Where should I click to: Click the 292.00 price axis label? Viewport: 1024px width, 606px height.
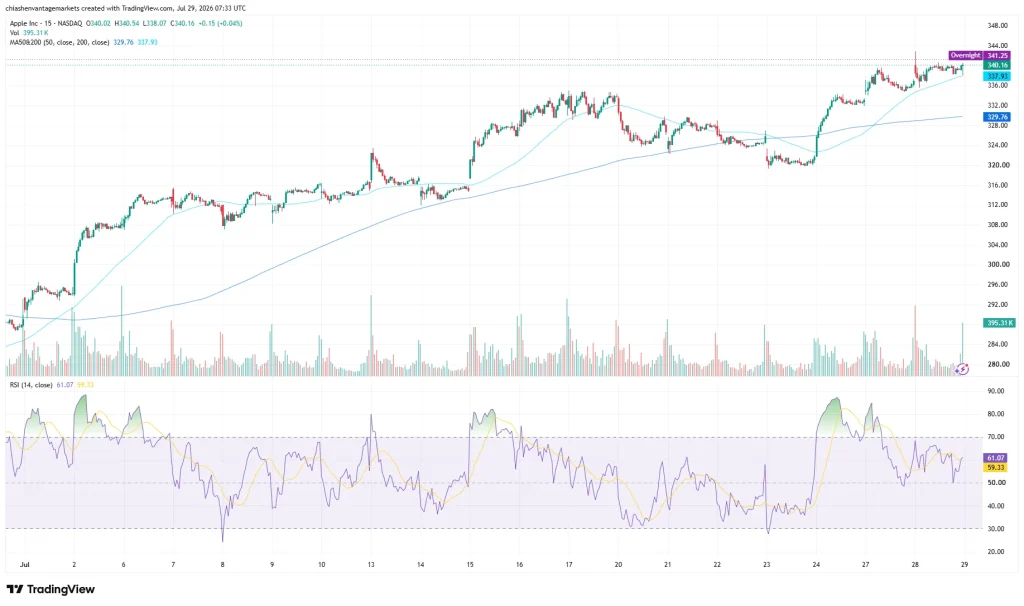(998, 304)
